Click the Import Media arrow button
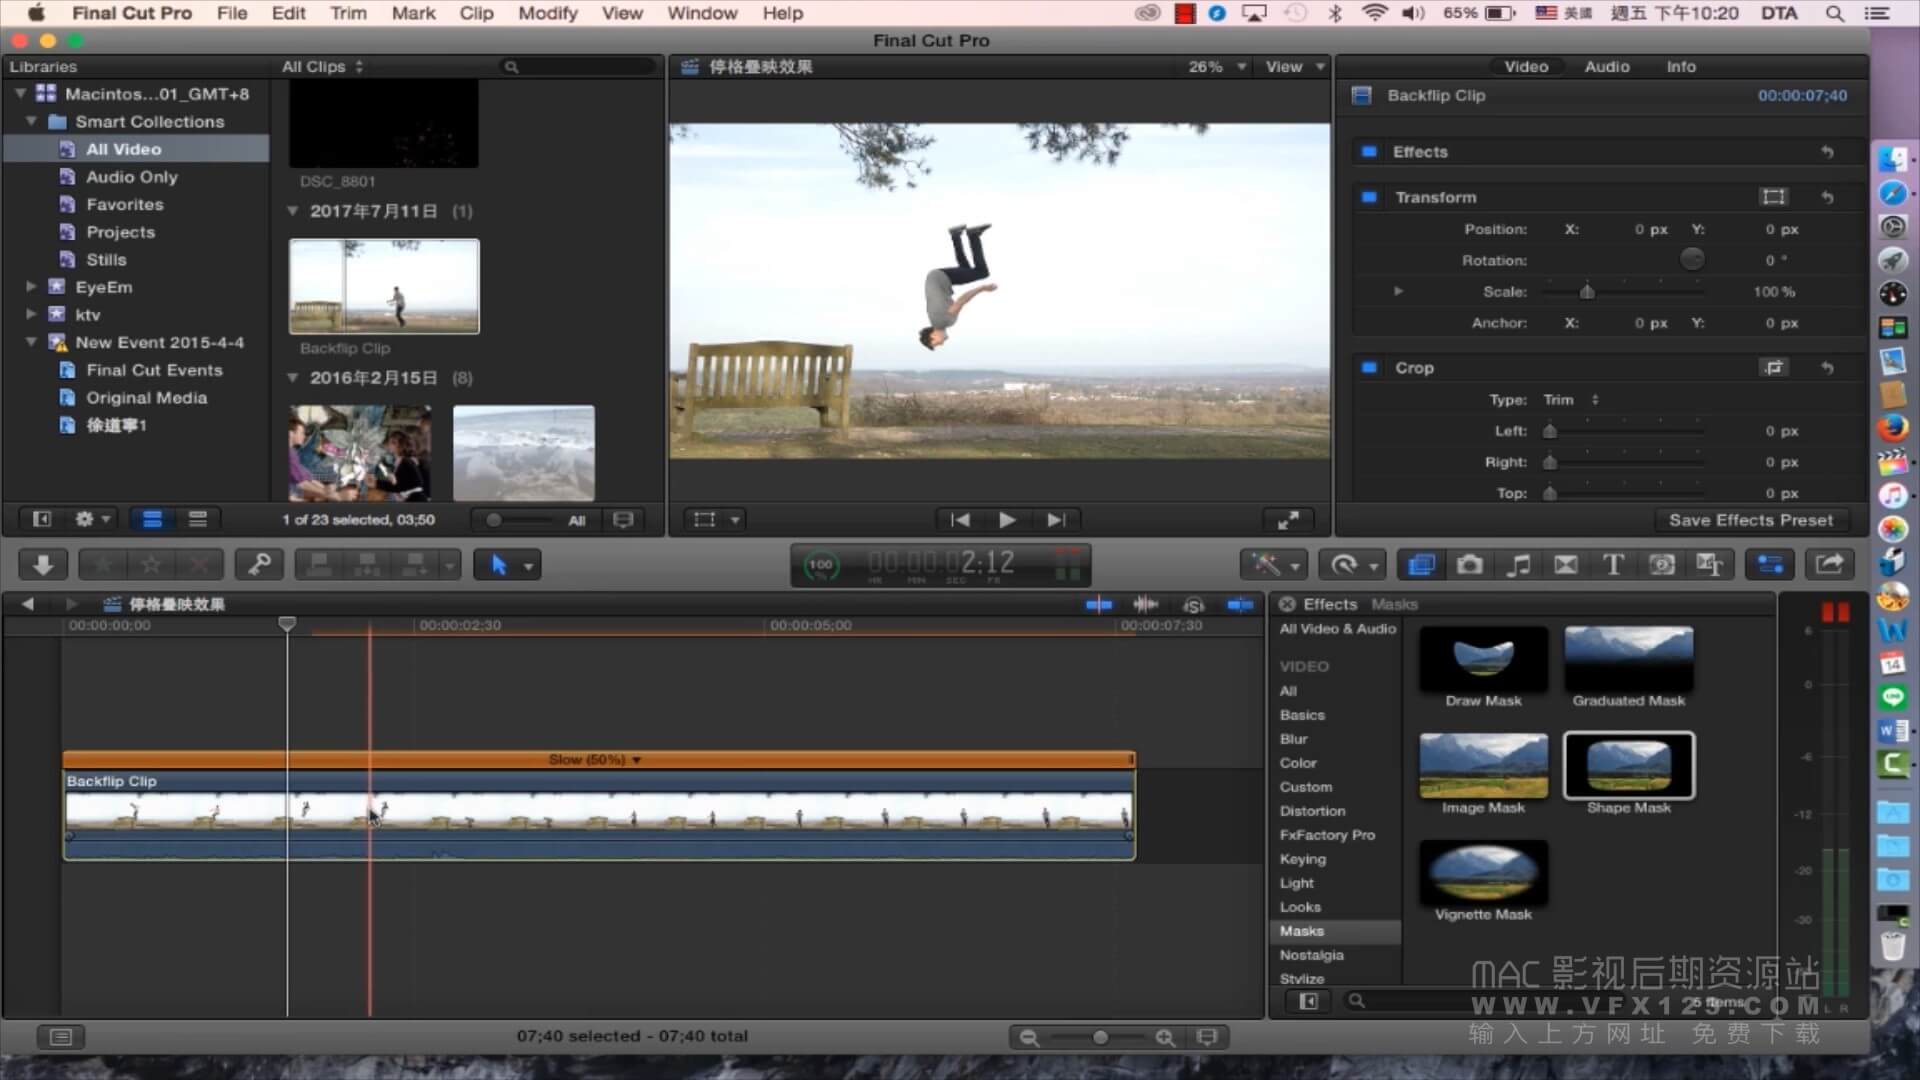Image resolution: width=1920 pixels, height=1080 pixels. click(x=43, y=565)
